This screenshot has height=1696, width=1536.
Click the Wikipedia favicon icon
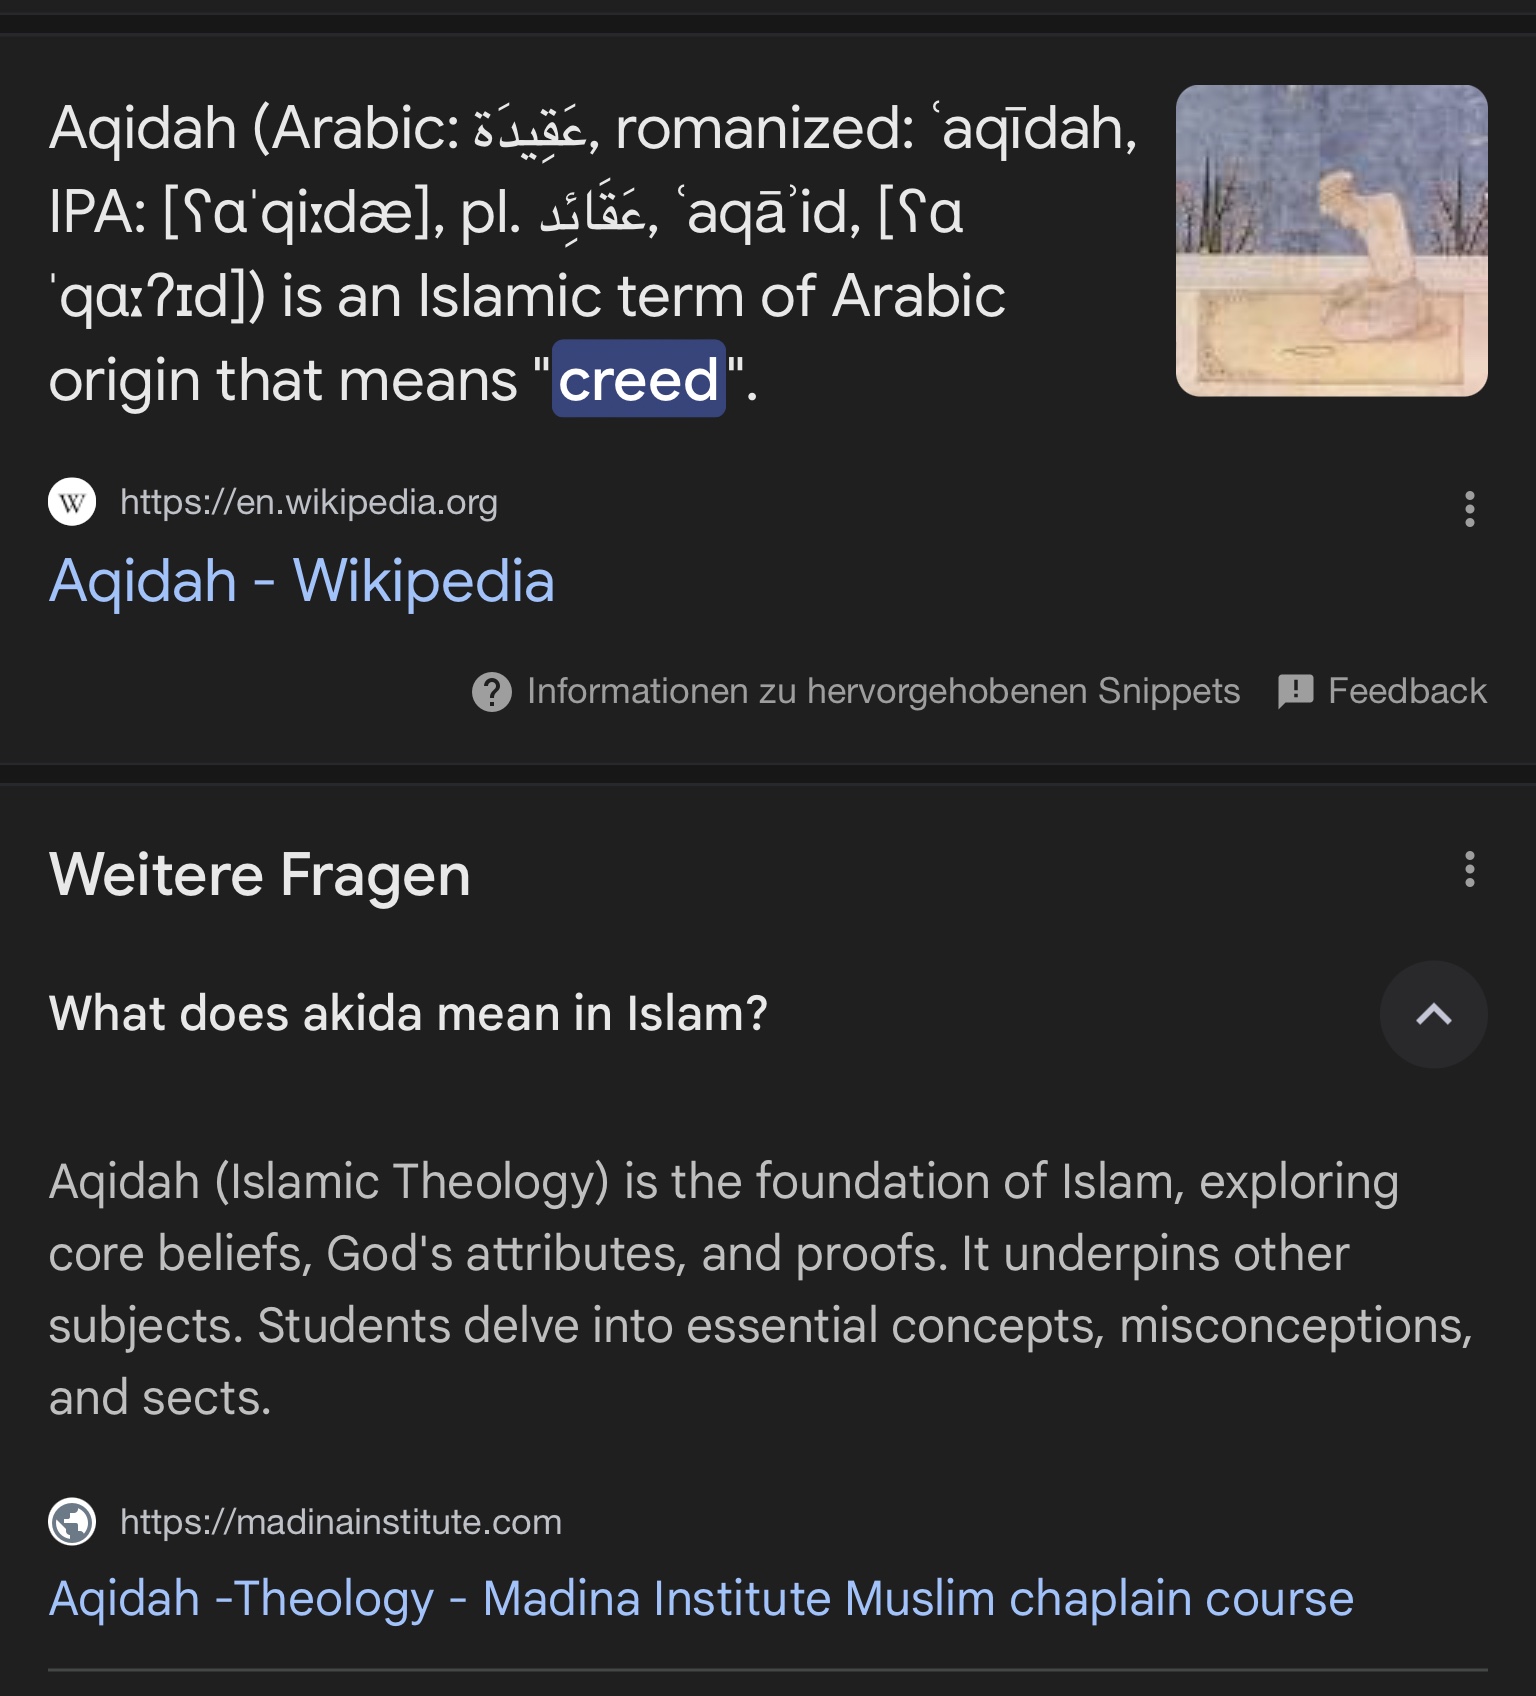click(x=72, y=502)
